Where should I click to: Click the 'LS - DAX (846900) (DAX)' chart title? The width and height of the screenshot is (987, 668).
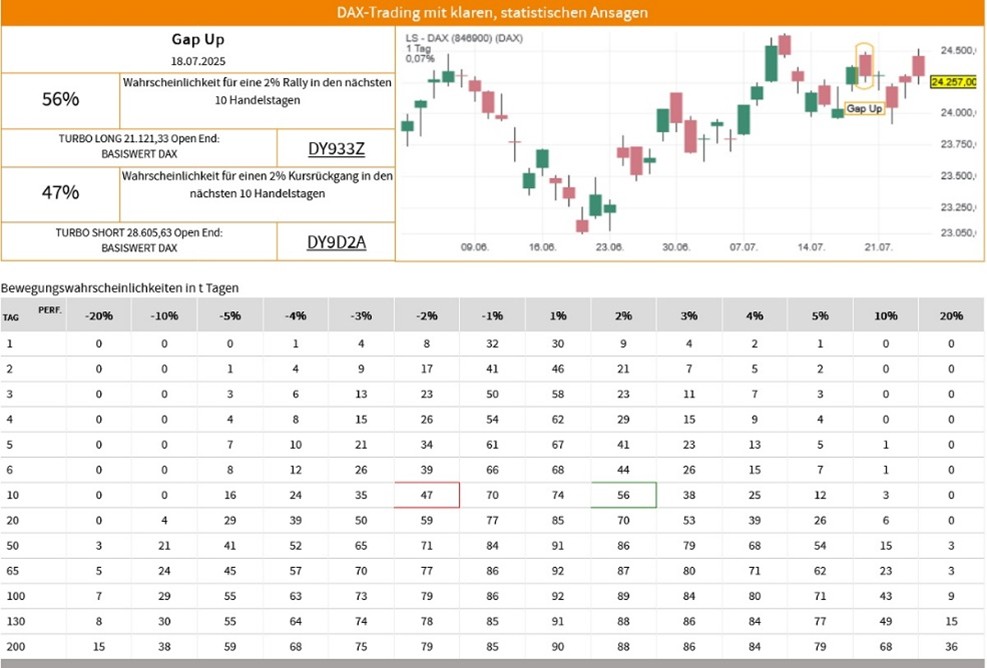[464, 38]
